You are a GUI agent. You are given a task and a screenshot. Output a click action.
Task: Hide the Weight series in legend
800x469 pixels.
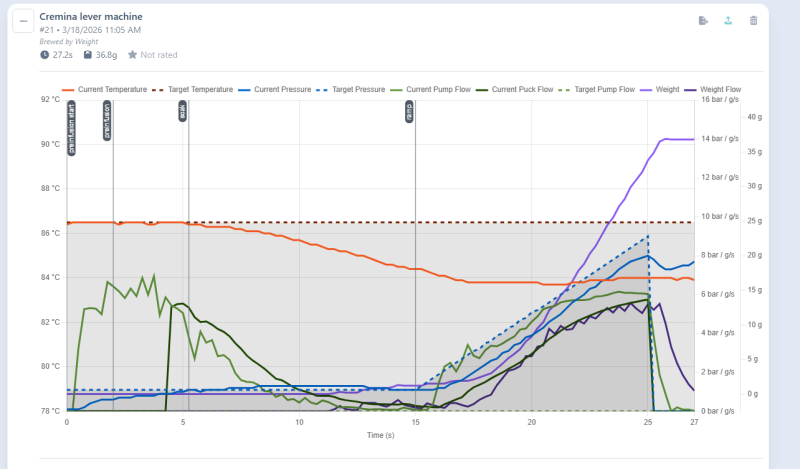point(660,89)
